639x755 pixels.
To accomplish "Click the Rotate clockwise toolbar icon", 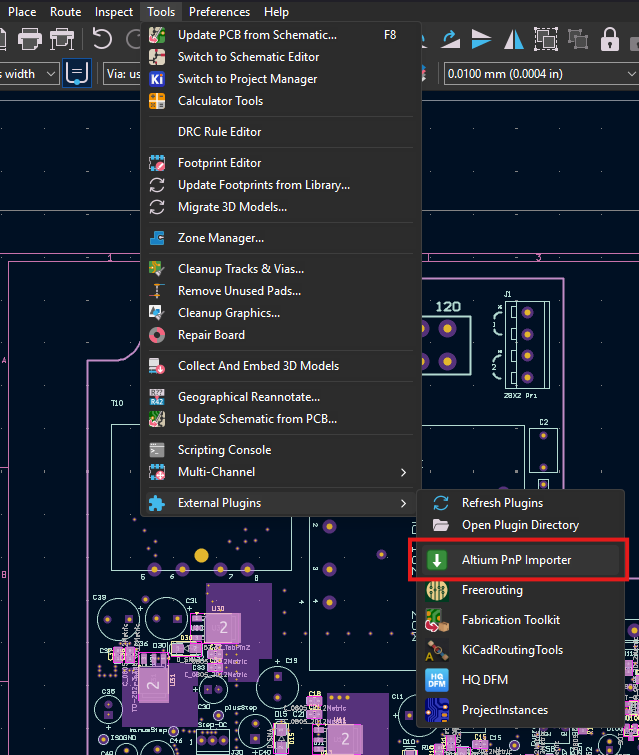I will pos(451,39).
